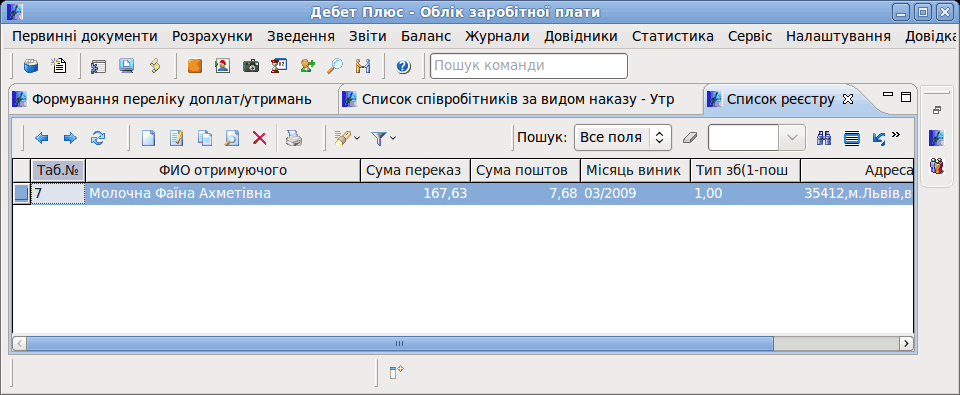This screenshot has width=960, height=395.
Task: Maximize the editor tab panel
Action: pyautogui.click(x=906, y=97)
